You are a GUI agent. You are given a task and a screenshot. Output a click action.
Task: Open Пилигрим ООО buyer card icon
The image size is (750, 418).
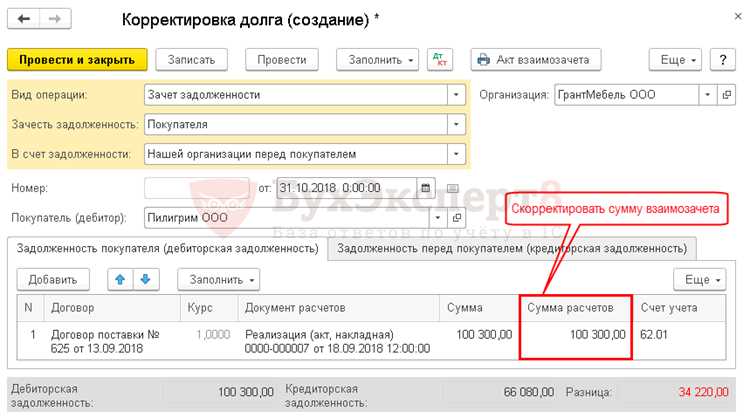point(457,218)
